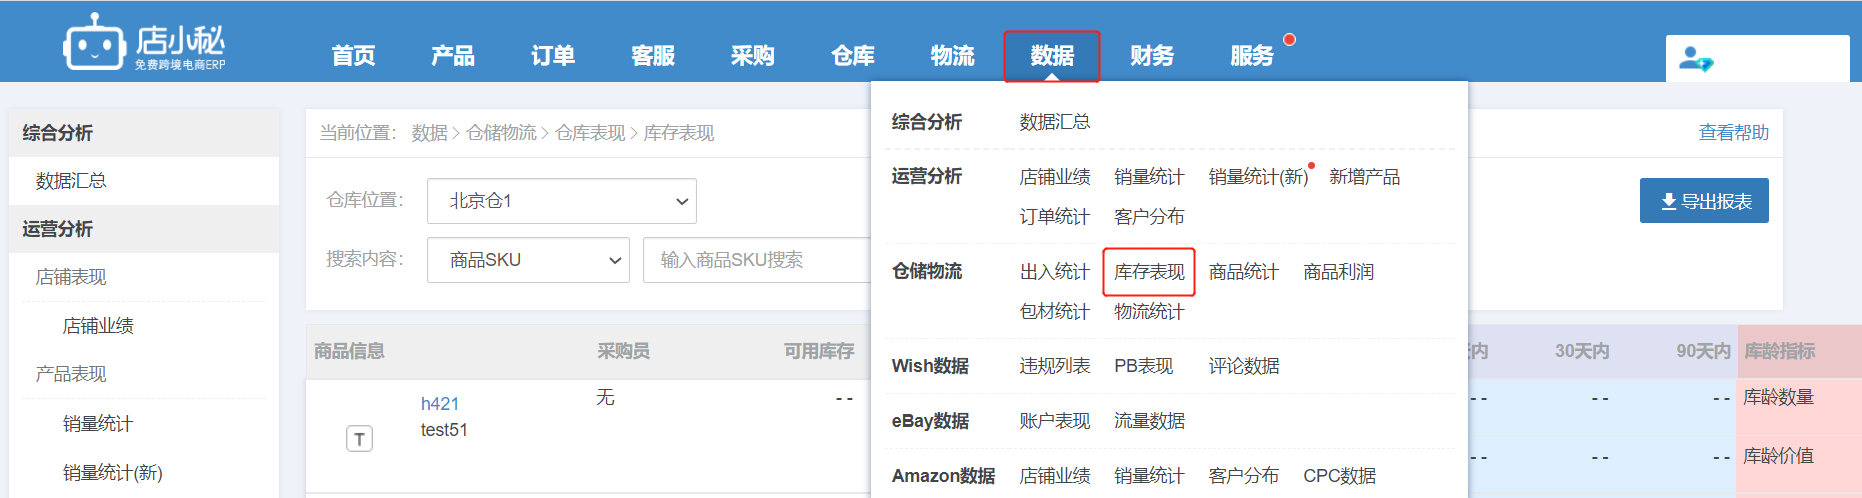Select 销量统计 under 运营分析 in menu
This screenshot has height=498, width=1862.
point(1150,177)
